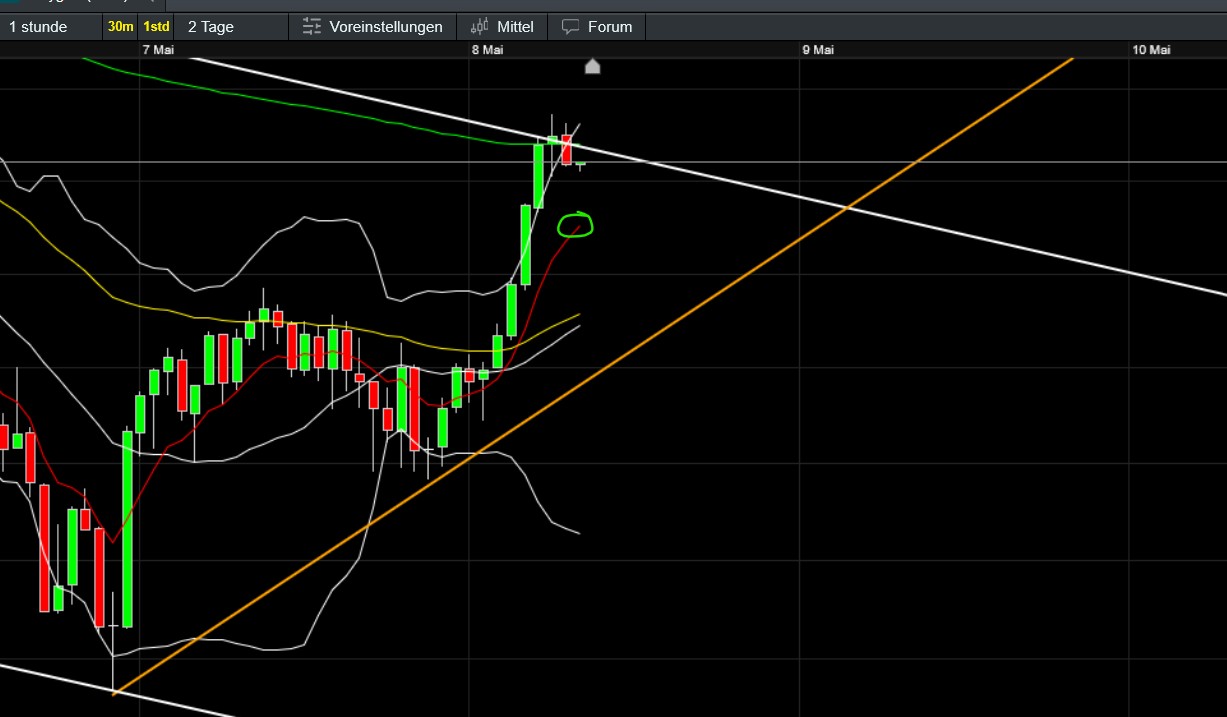Click the pentagon marker above the breakout candle
The image size is (1227, 717).
click(592, 66)
